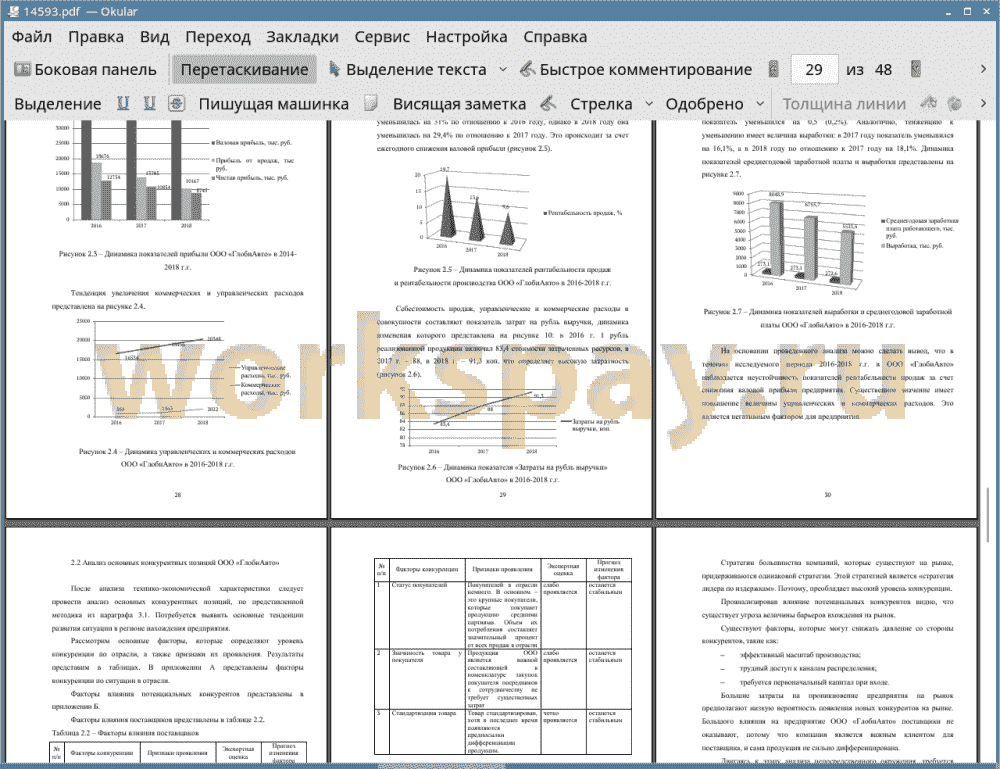Image resolution: width=1000 pixels, height=769 pixels.
Task: Select the strikeout annotation icon
Action: 177,103
